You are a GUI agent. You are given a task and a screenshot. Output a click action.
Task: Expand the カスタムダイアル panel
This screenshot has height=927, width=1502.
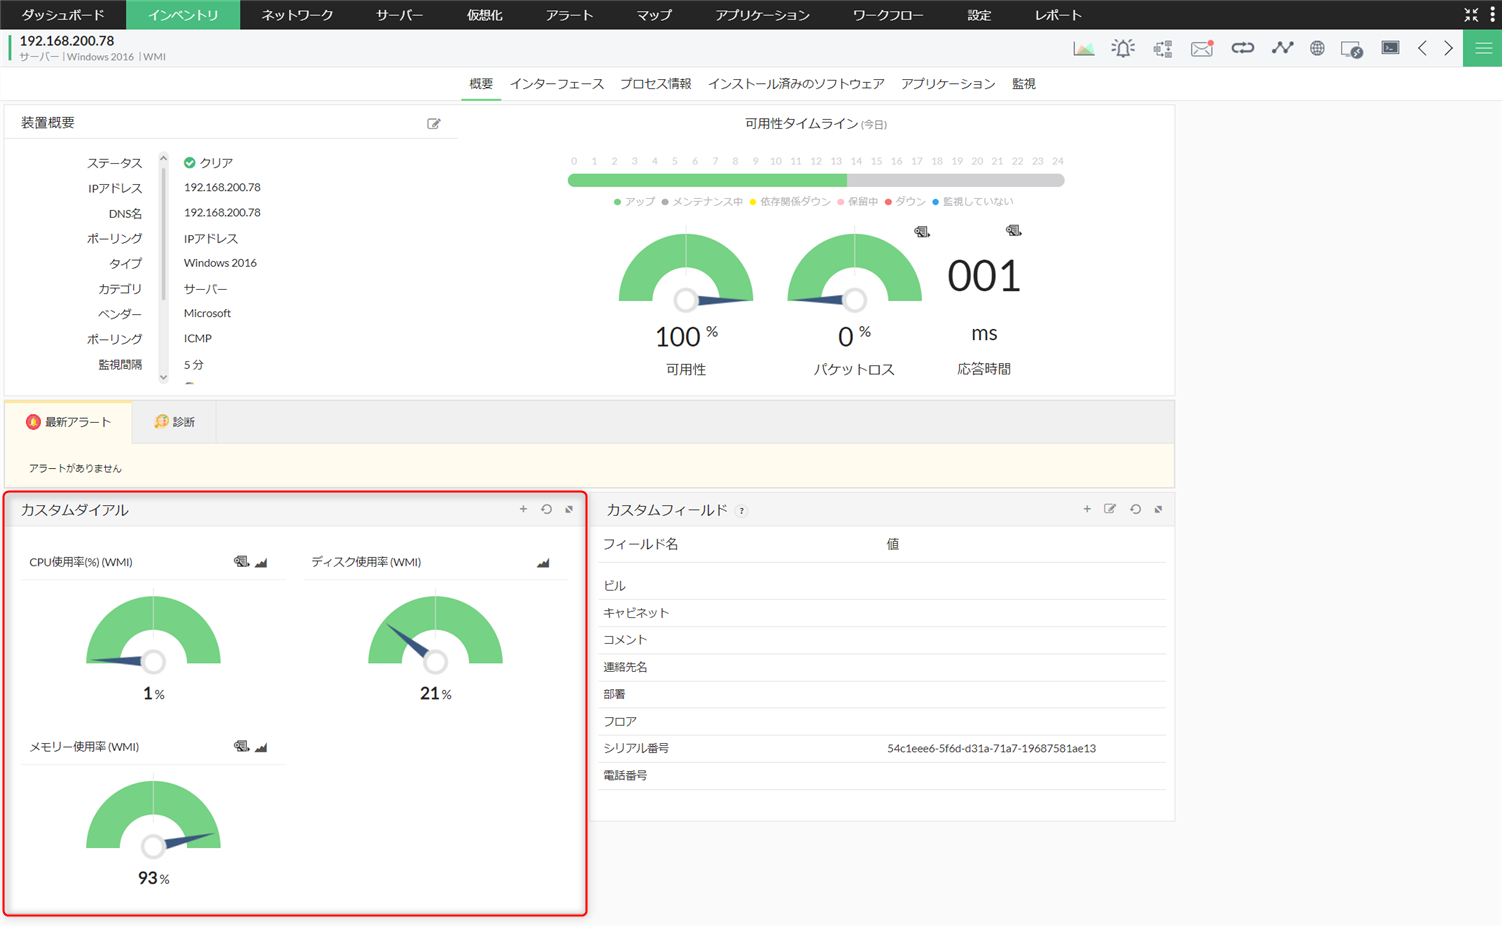(x=569, y=509)
